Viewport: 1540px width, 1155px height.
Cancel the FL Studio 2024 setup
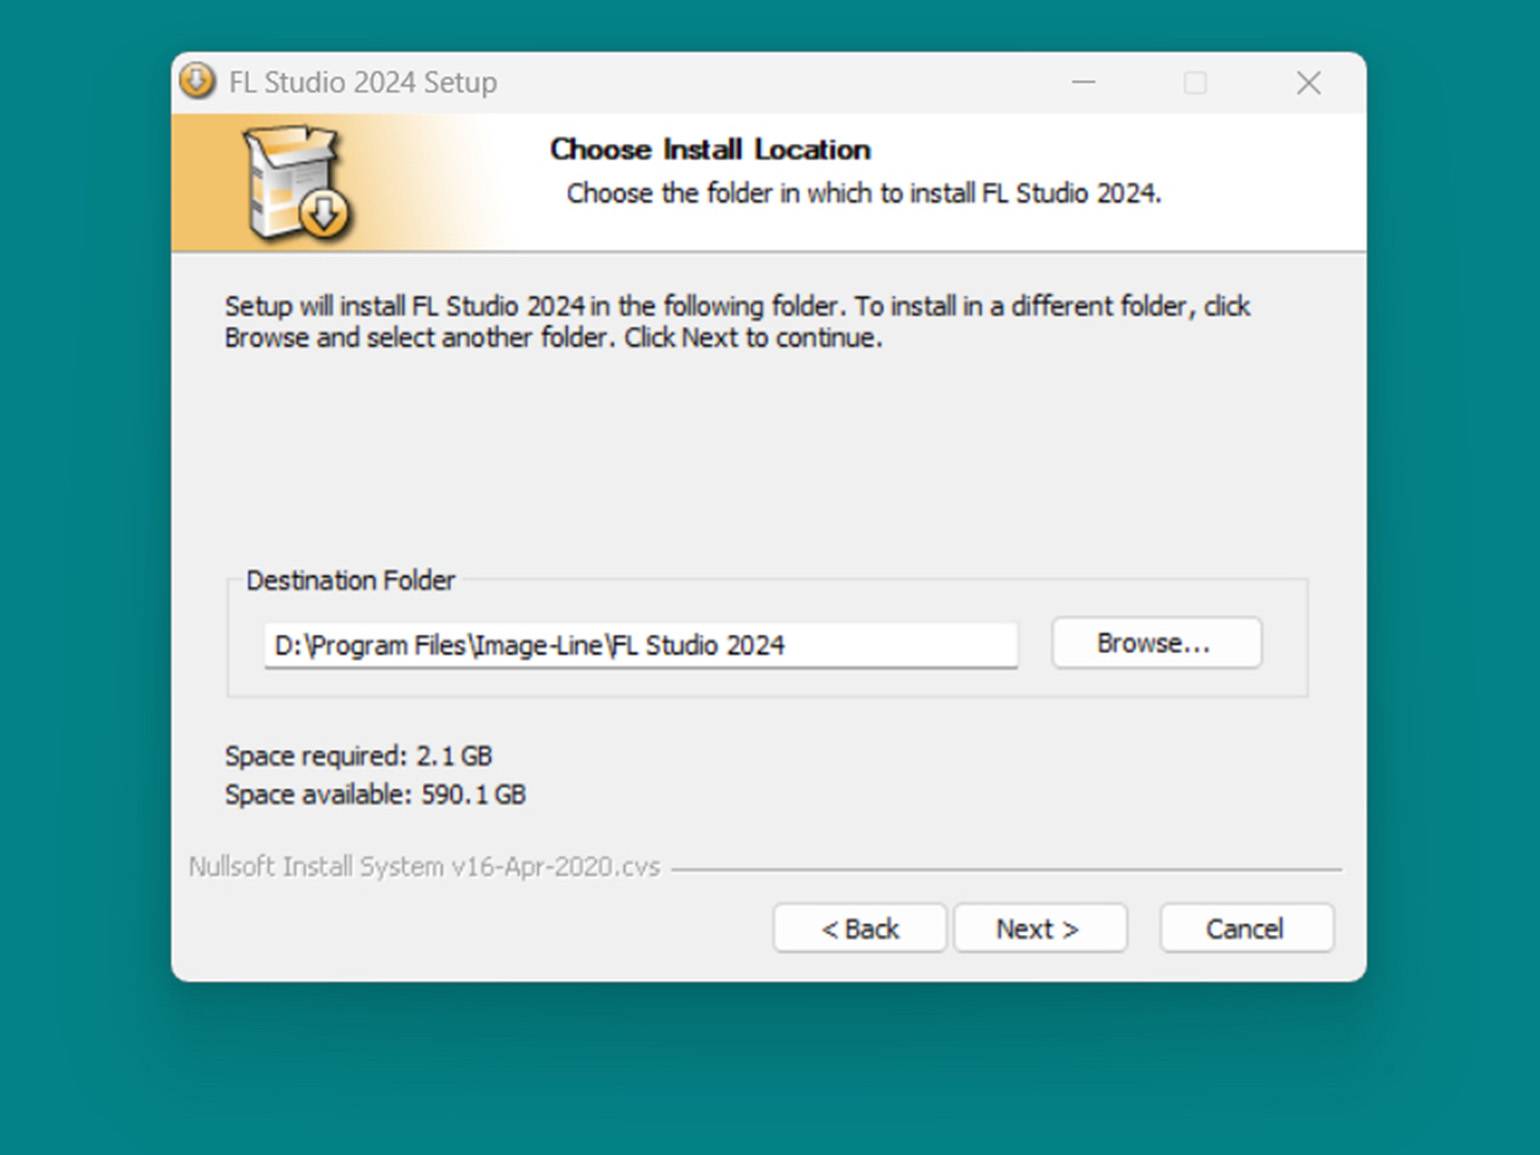tap(1246, 929)
